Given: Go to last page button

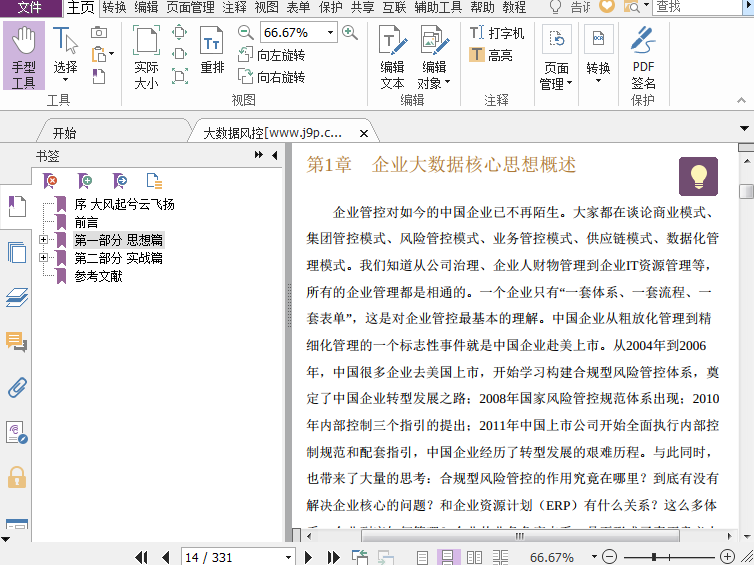Looking at the screenshot, I should point(333,557).
